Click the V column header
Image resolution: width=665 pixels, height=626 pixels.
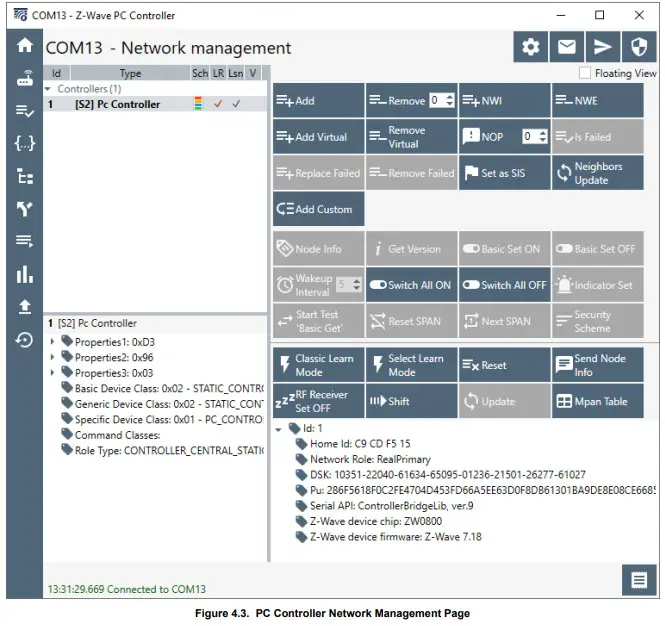(253, 73)
